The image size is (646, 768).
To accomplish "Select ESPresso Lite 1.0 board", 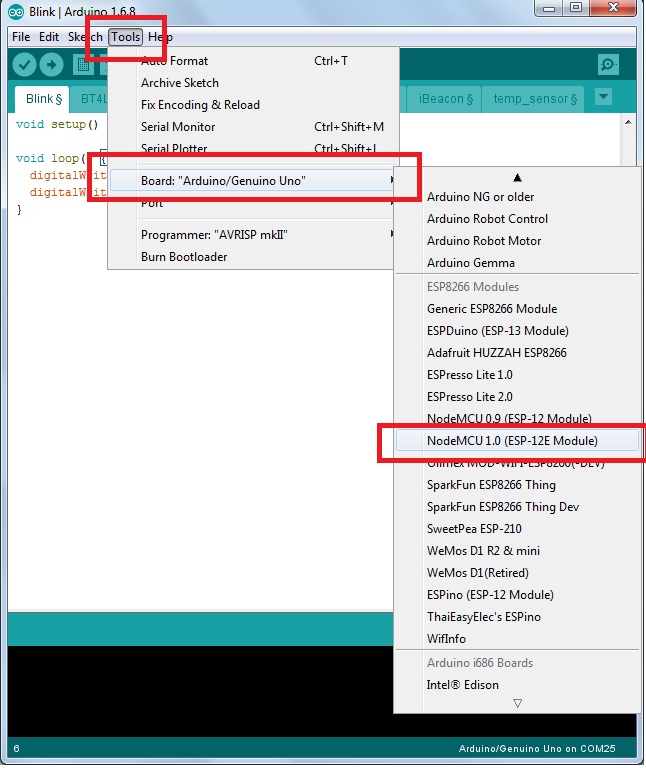I will [x=517, y=375].
